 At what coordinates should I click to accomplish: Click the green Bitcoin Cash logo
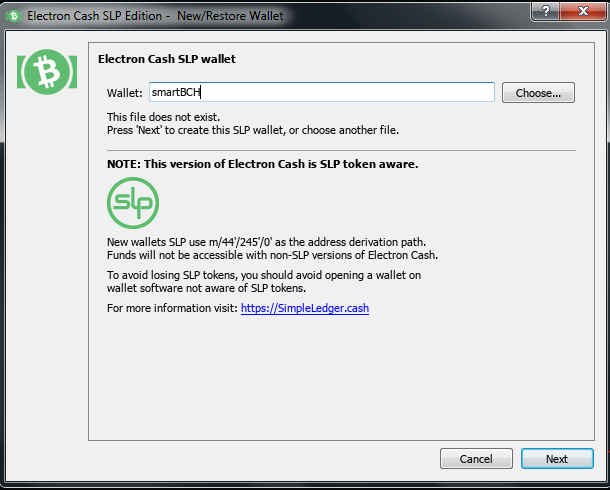pyautogui.click(x=47, y=72)
